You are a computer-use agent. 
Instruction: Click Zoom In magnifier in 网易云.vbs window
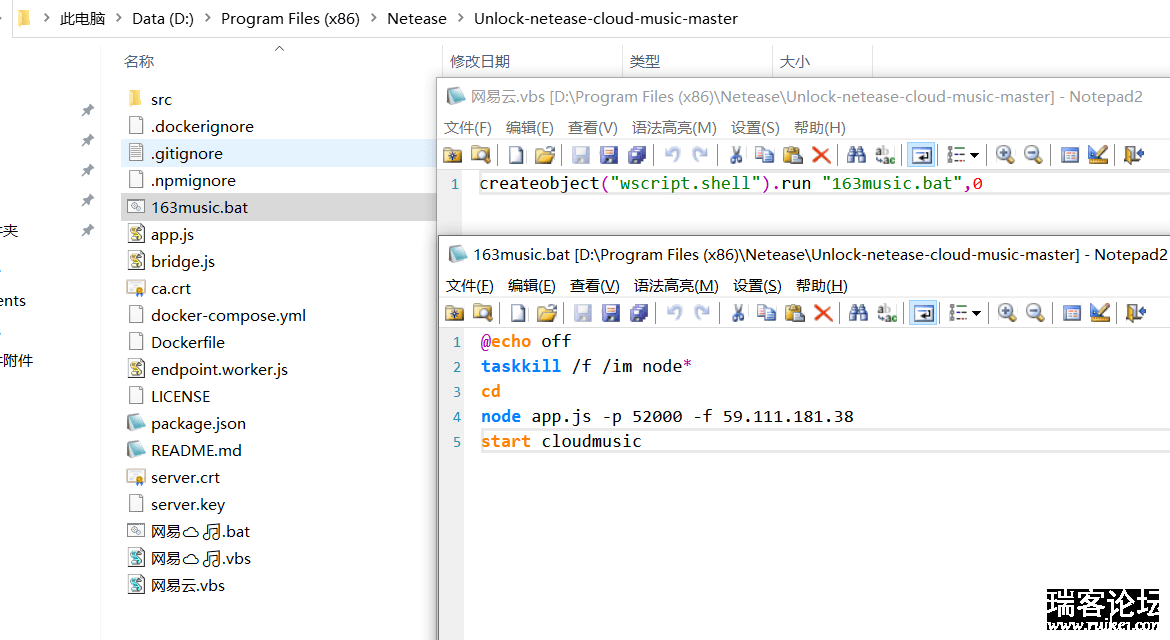click(1004, 155)
